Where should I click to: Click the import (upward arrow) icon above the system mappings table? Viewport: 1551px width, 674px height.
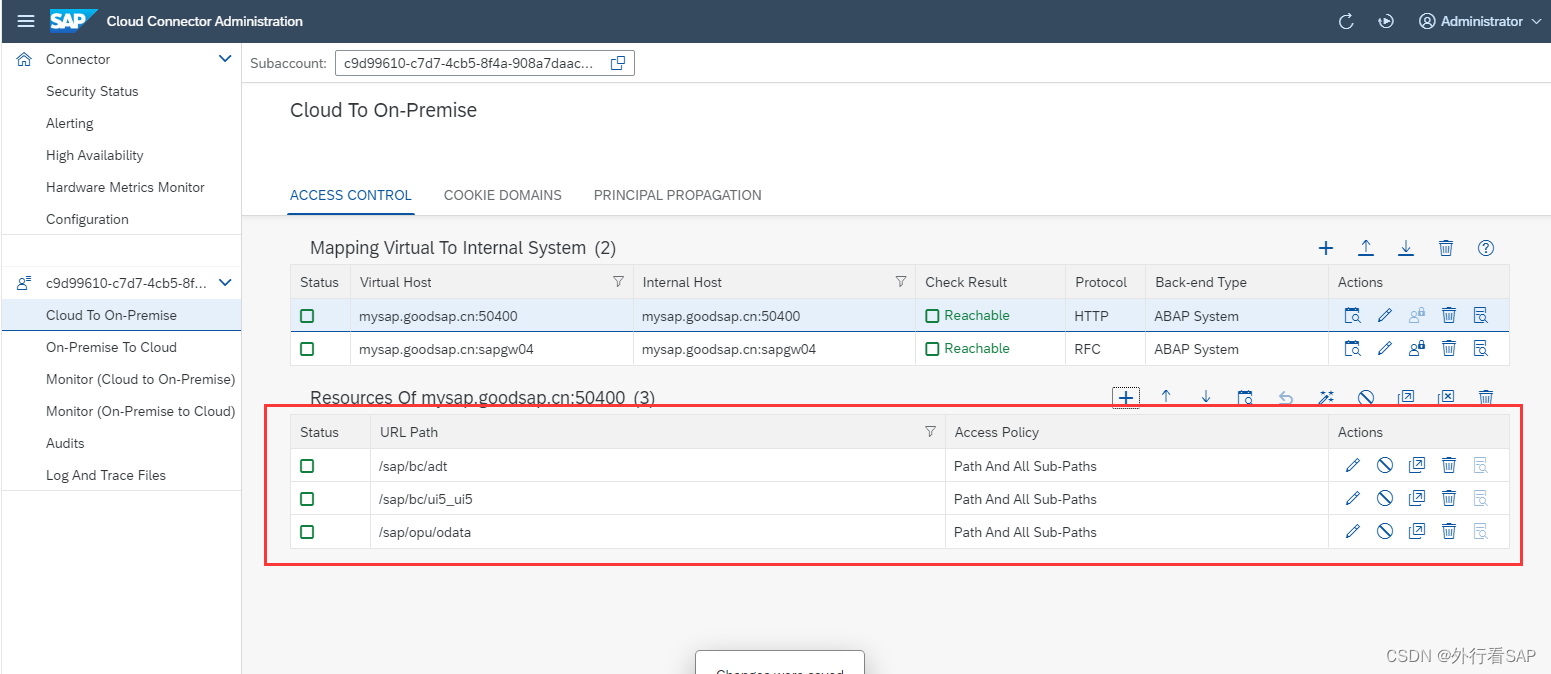coord(1366,248)
